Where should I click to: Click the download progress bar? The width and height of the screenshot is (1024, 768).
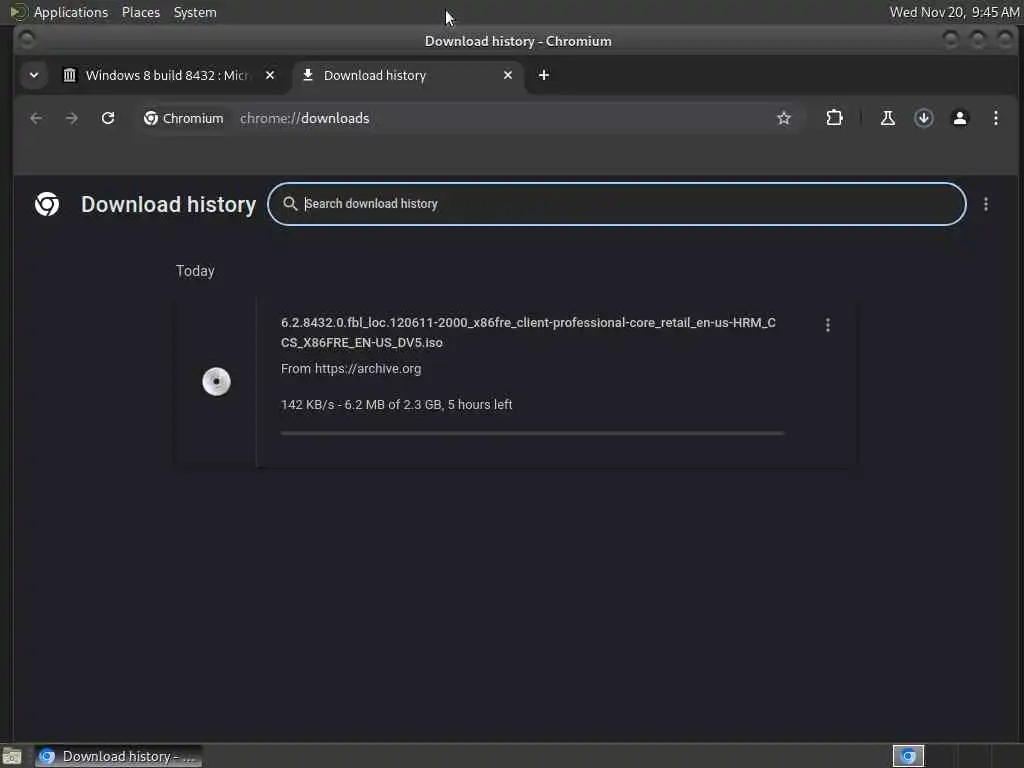tap(532, 433)
